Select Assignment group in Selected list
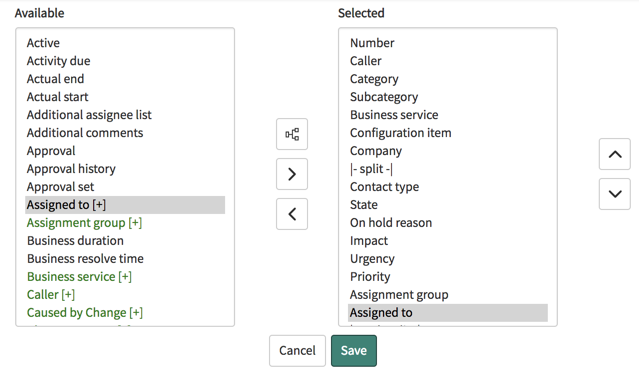Screen dimensions: 639x372 [448, 294]
